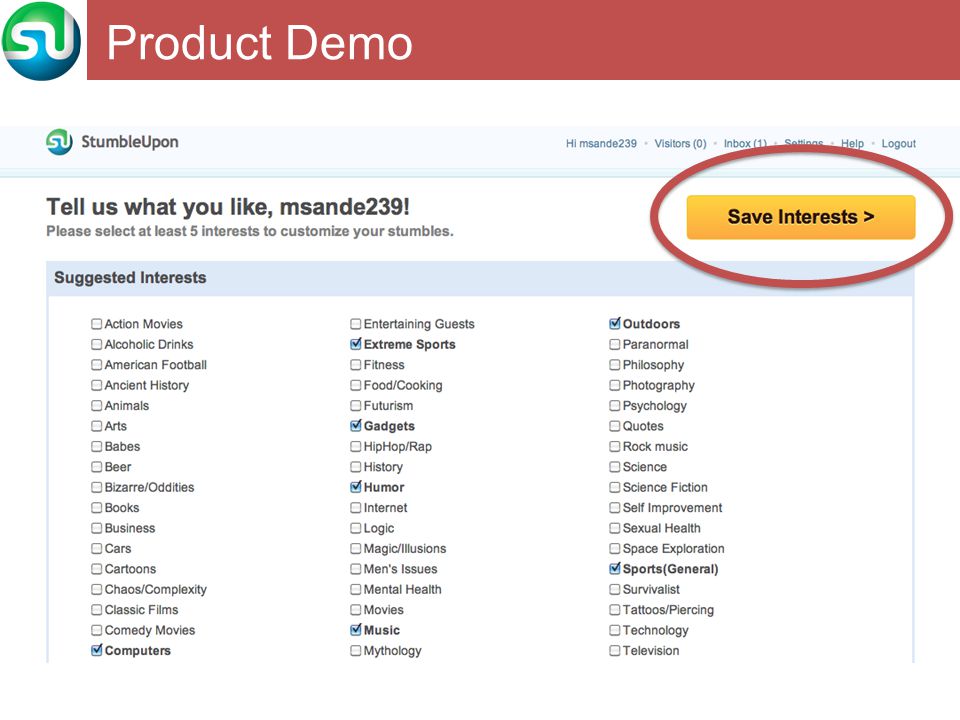This screenshot has width=960, height=720.
Task: Uncheck the Sports(General) checkbox
Action: pyautogui.click(x=615, y=569)
